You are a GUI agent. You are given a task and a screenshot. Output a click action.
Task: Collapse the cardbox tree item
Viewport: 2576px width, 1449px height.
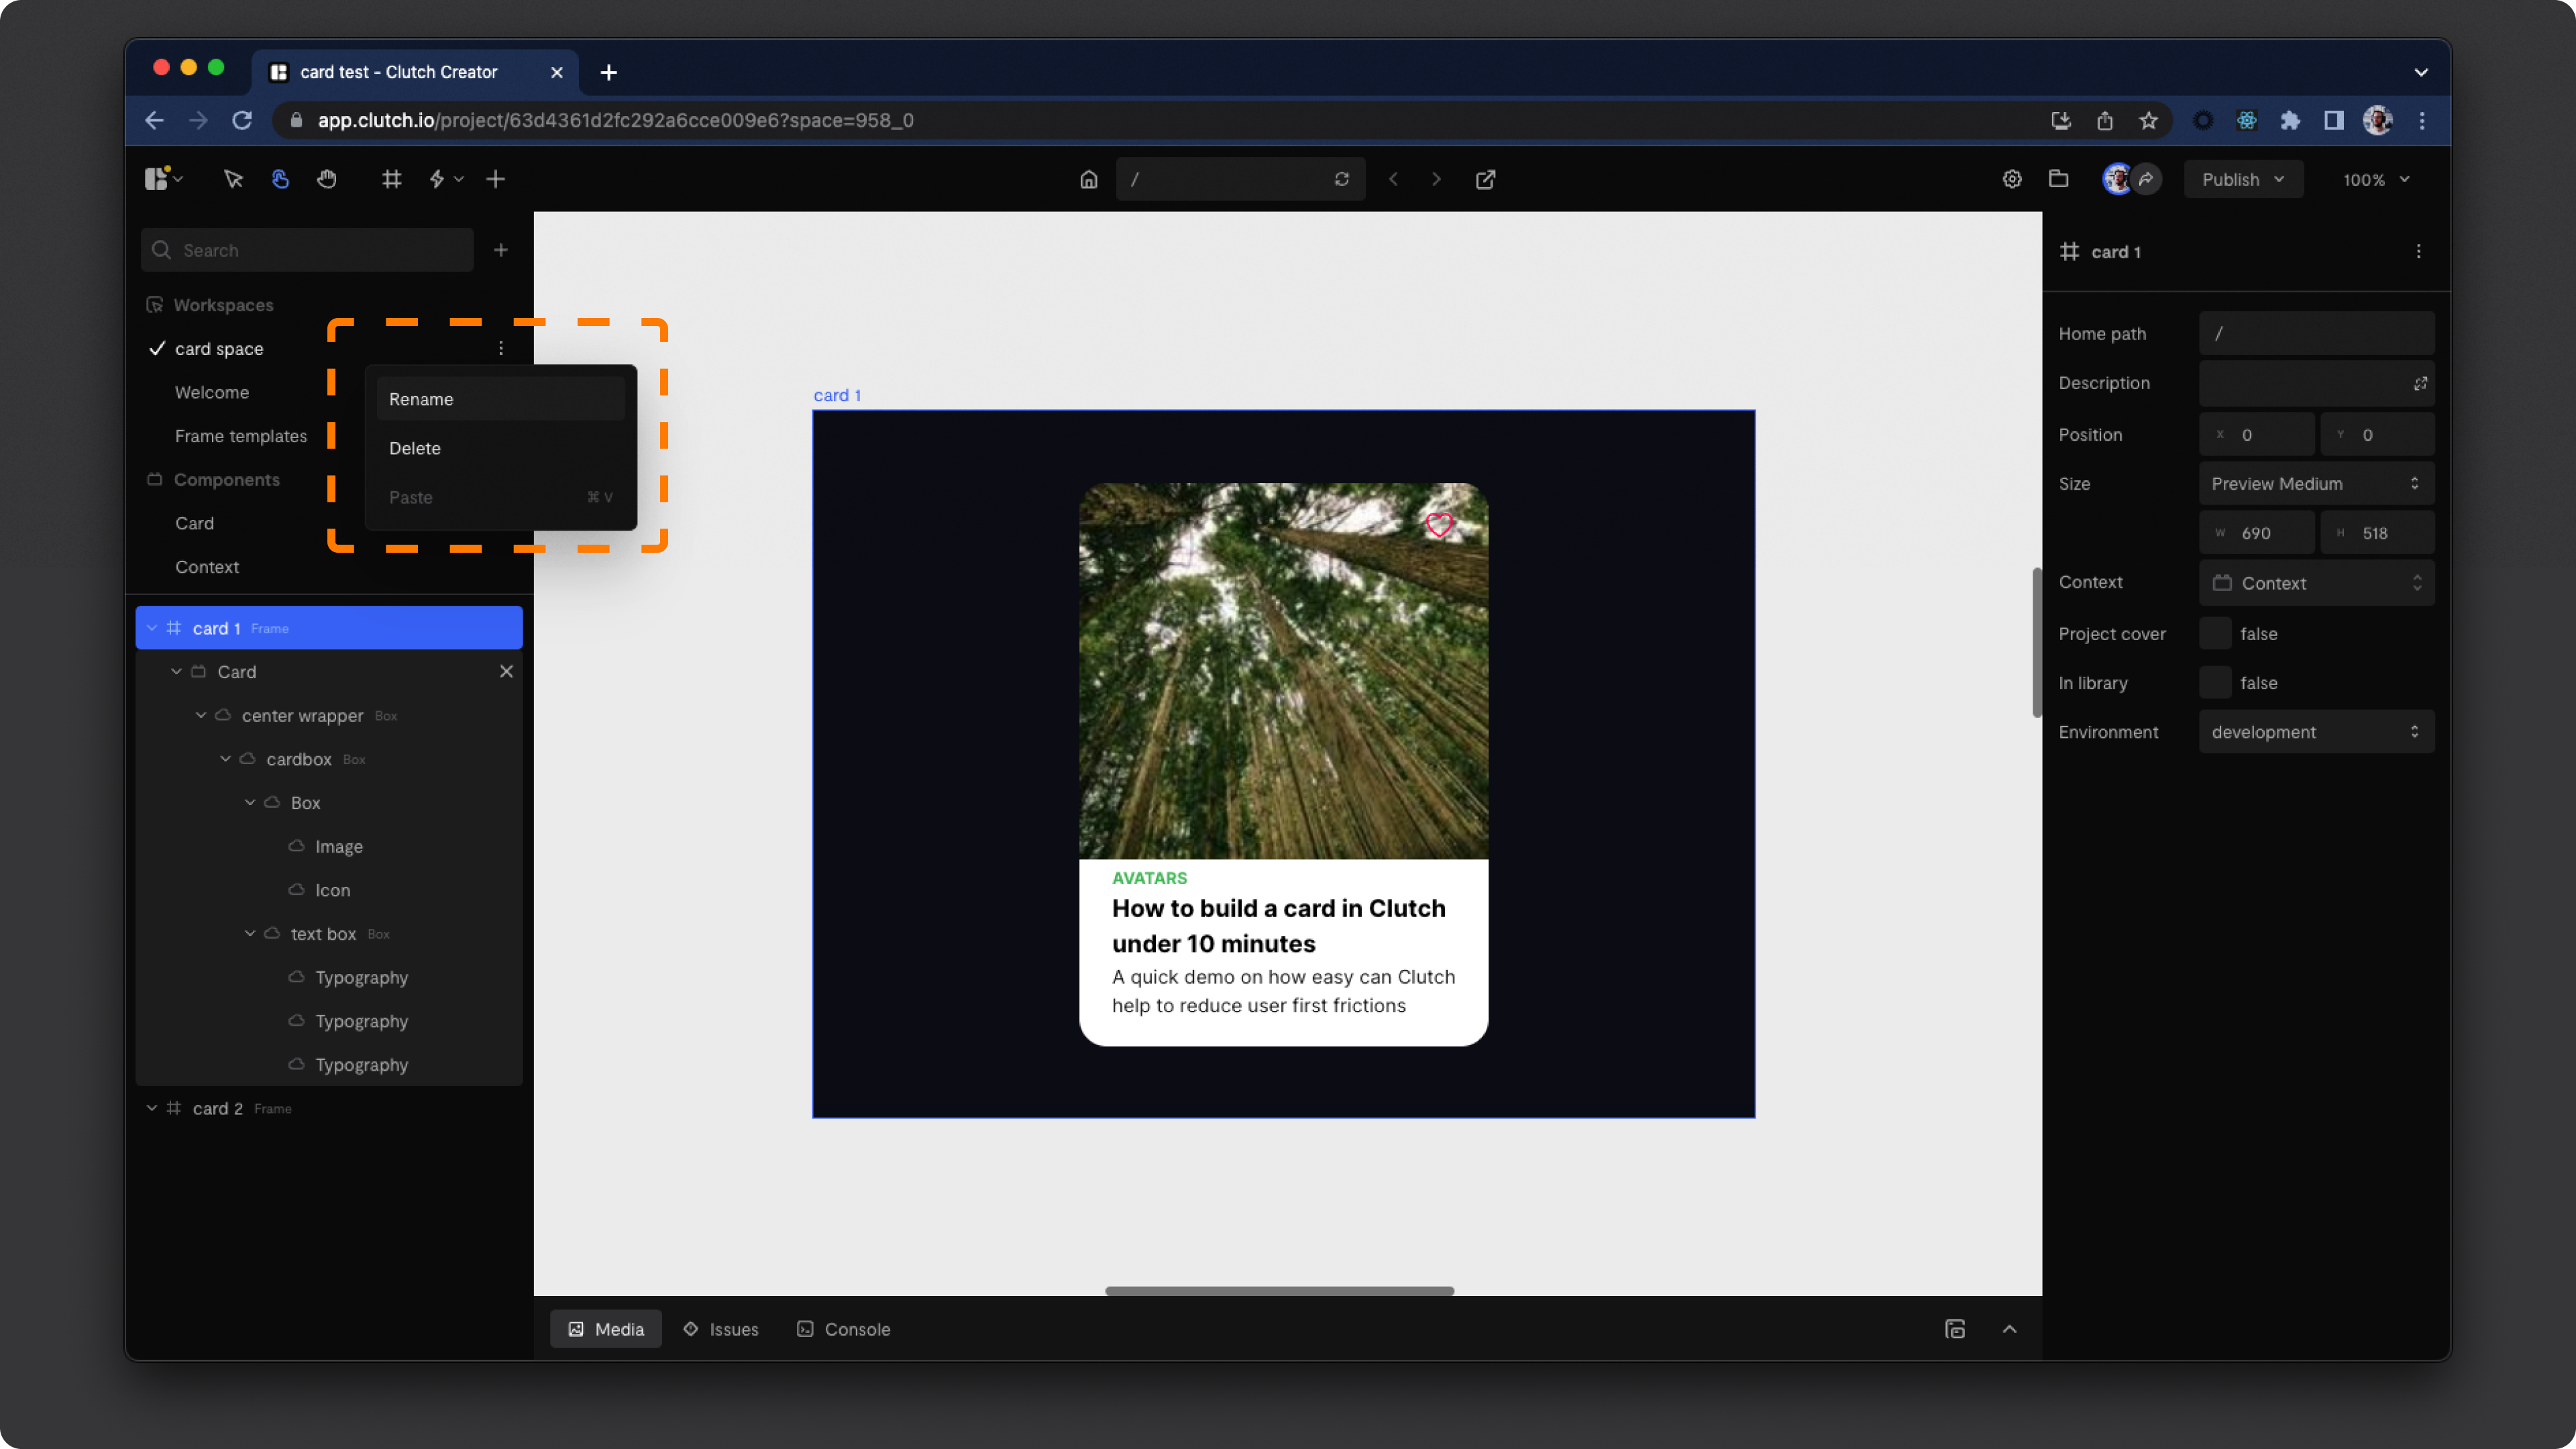click(226, 759)
